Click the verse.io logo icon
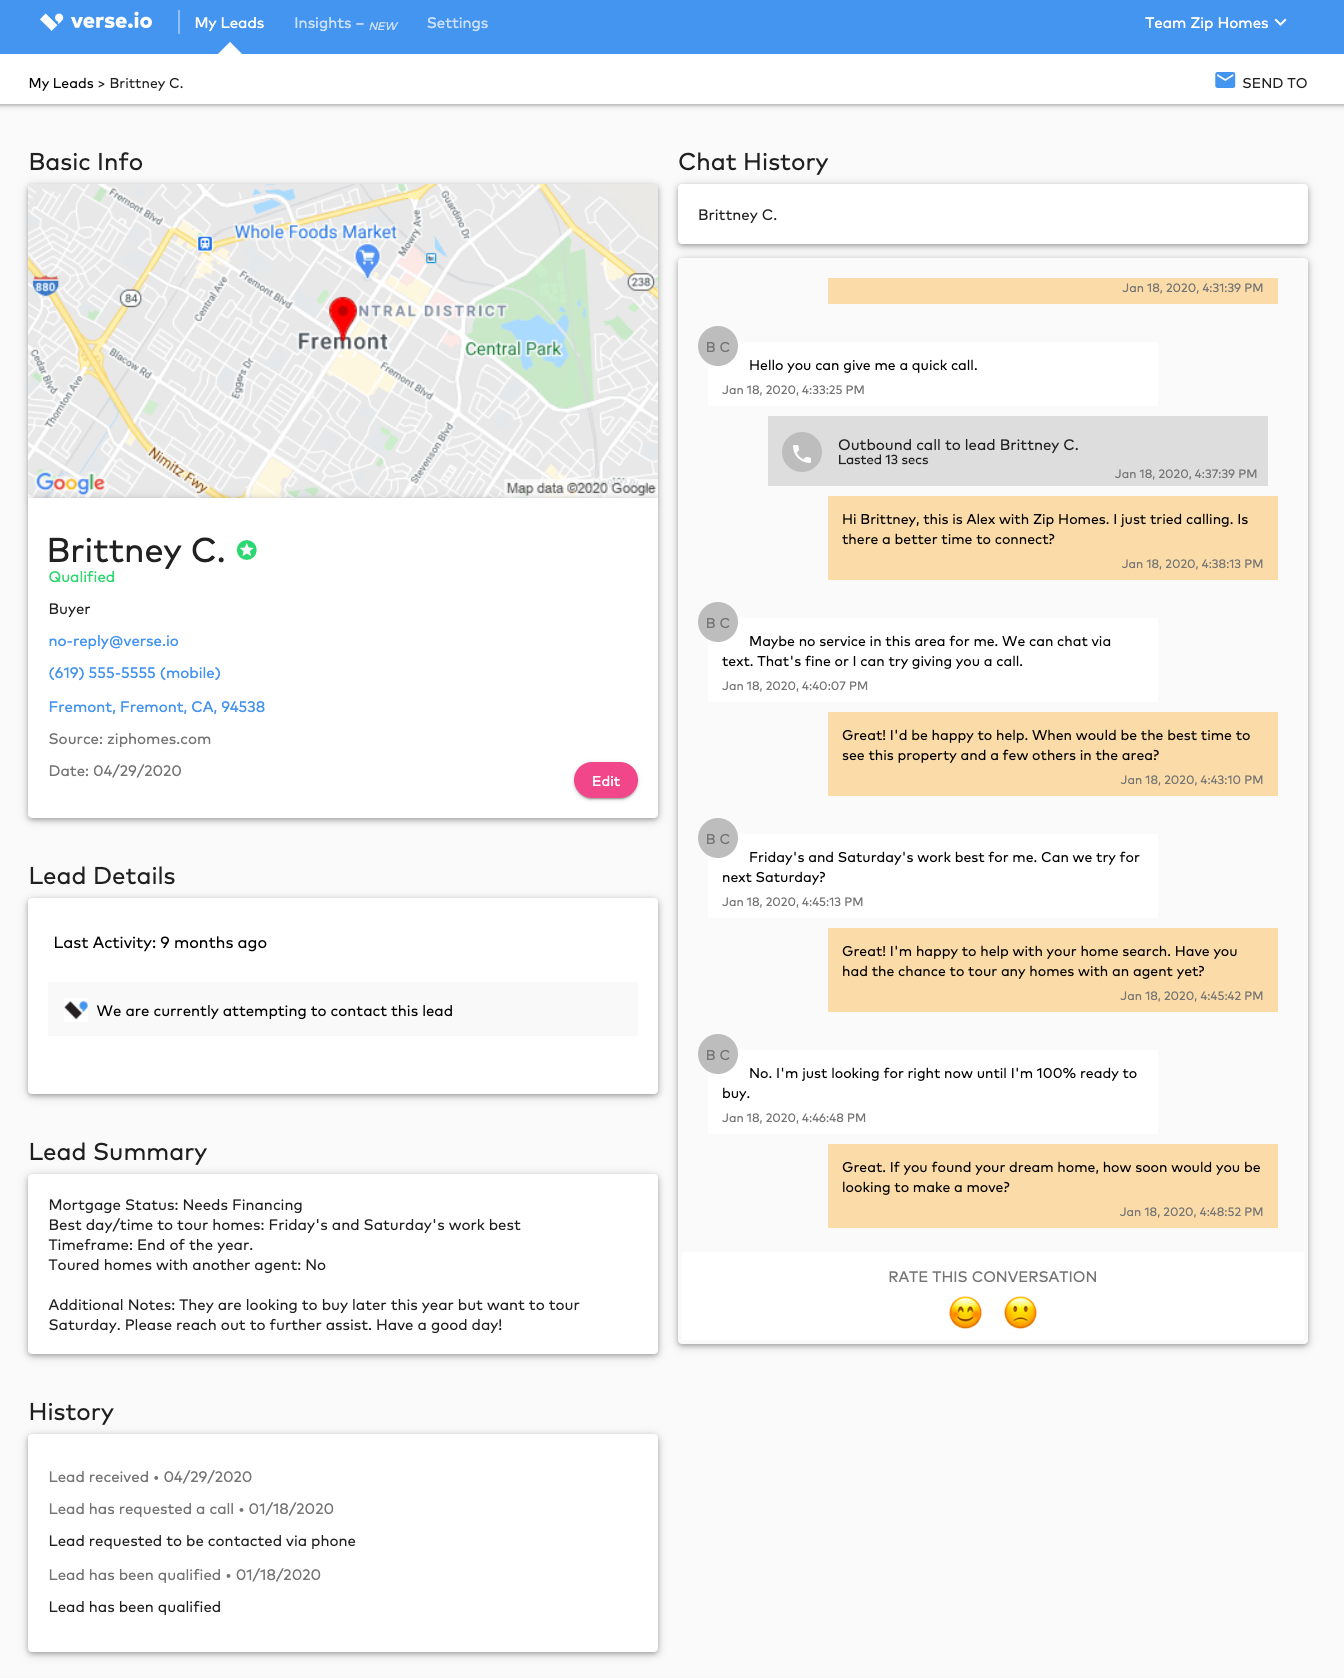 [52, 22]
